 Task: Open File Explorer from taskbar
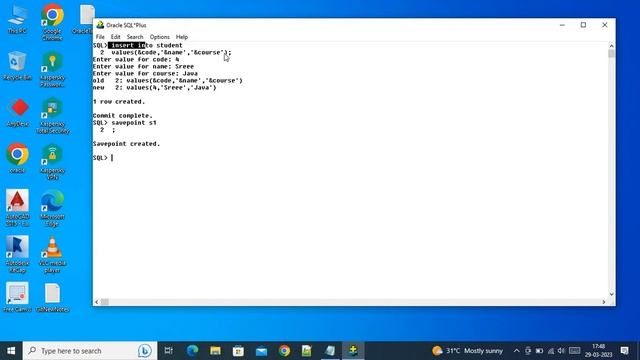216,351
